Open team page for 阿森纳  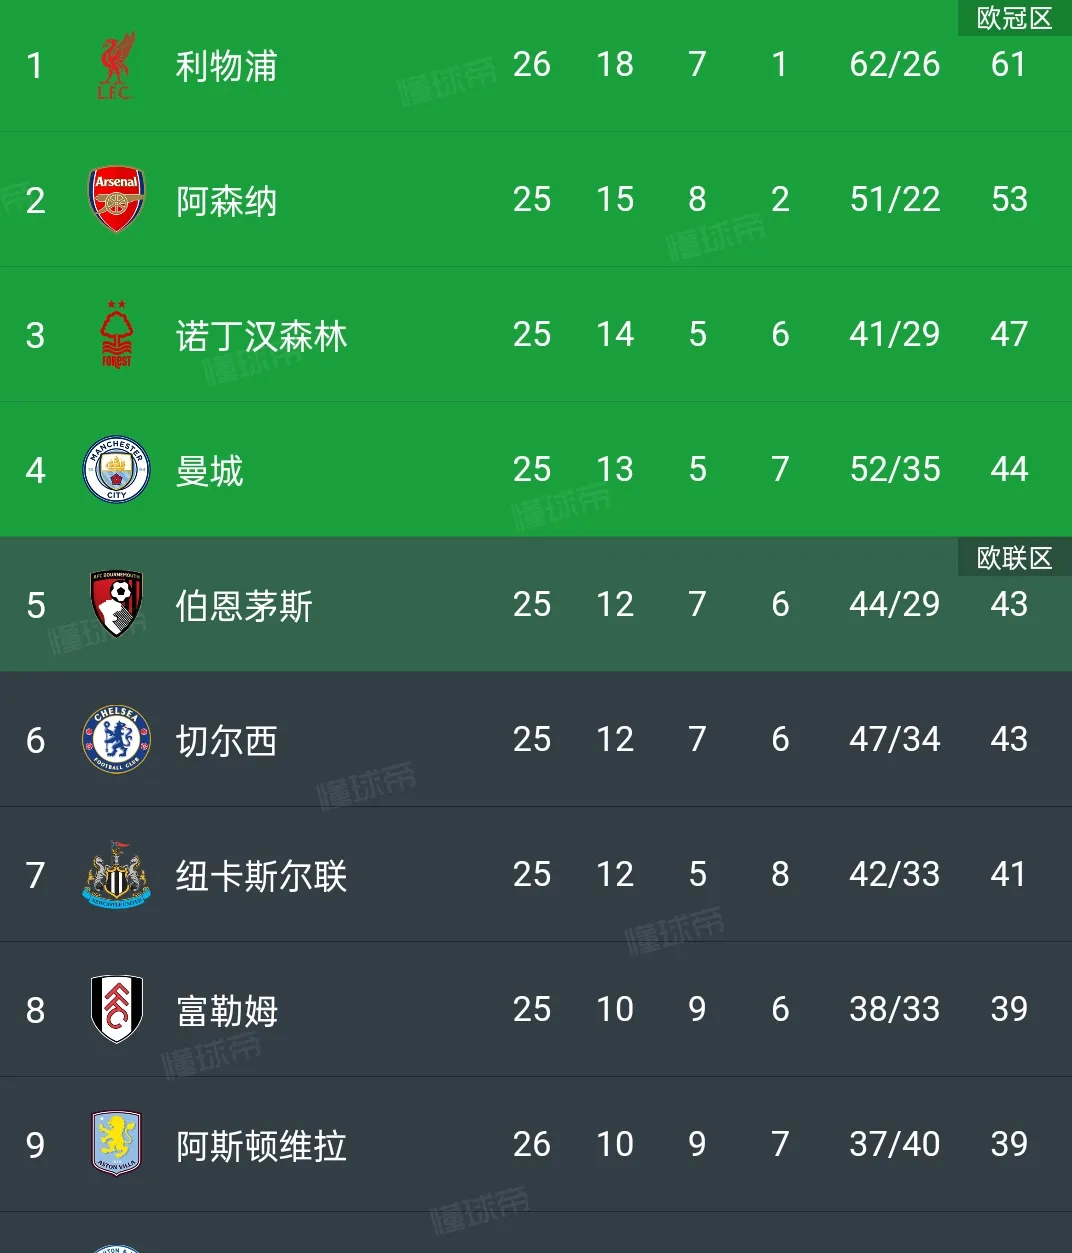point(226,201)
